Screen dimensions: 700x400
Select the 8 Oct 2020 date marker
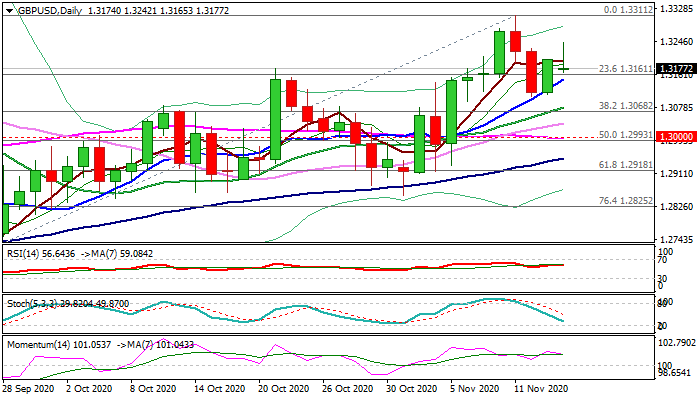(x=159, y=388)
